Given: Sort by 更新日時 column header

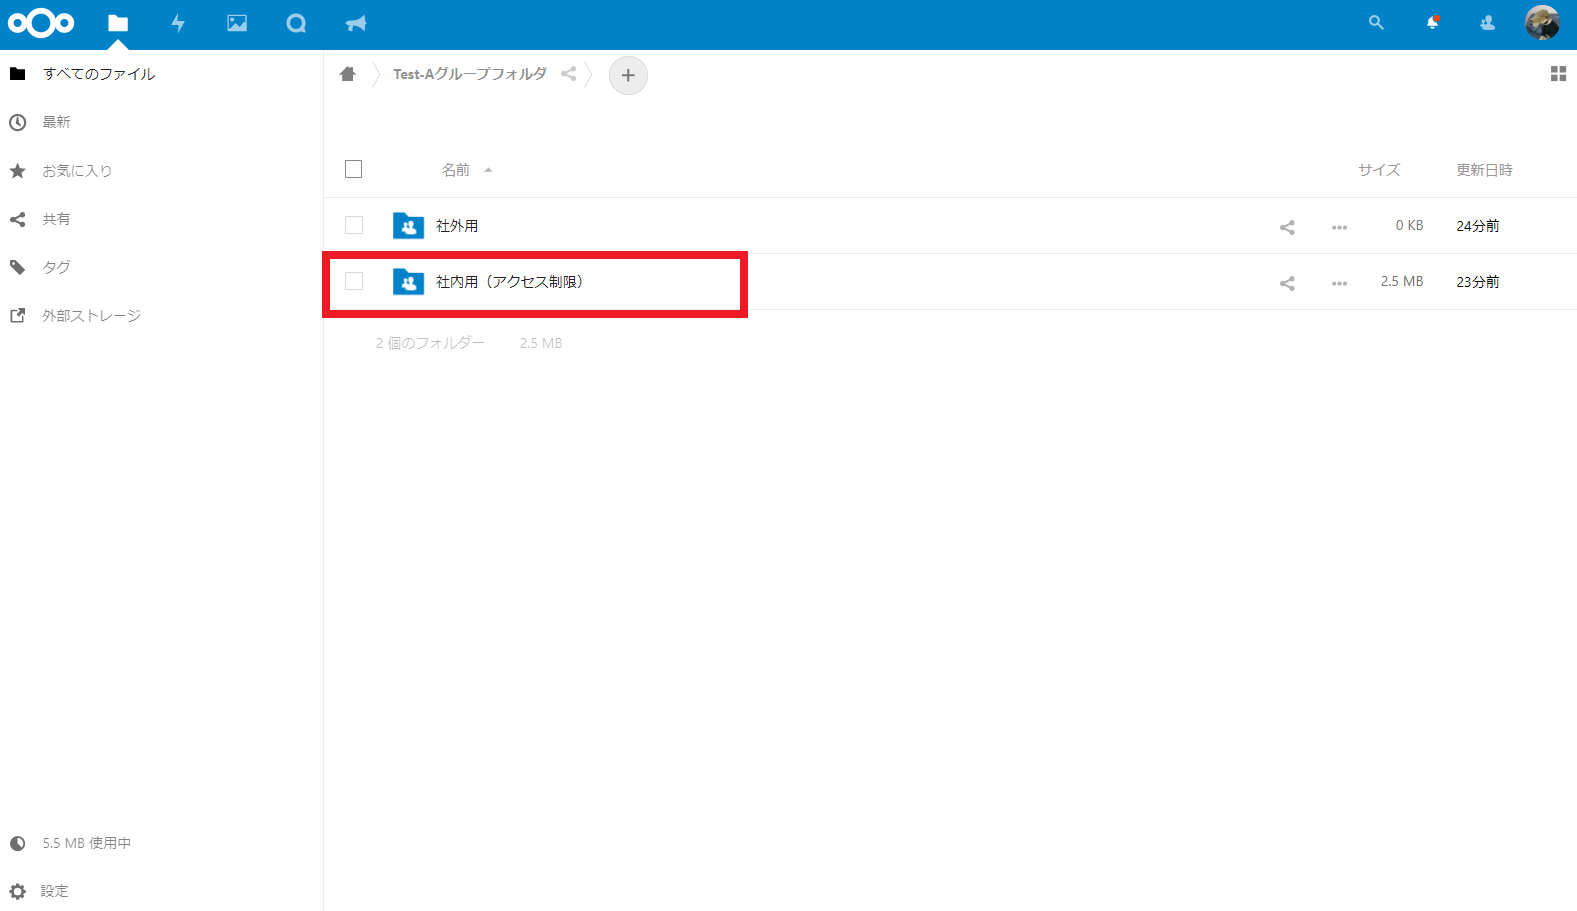Looking at the screenshot, I should 1484,170.
